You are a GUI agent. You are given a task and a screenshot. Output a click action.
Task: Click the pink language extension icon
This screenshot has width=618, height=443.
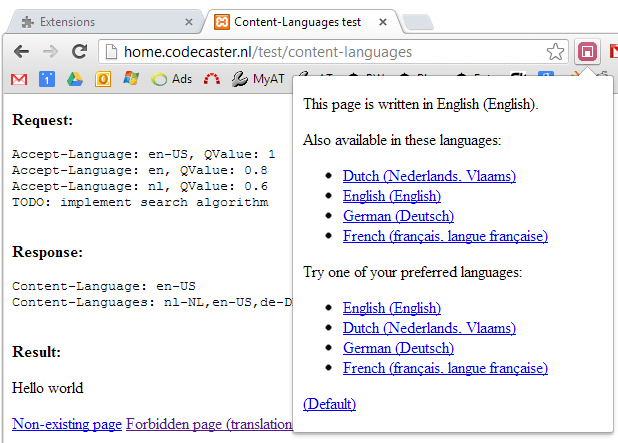(587, 52)
